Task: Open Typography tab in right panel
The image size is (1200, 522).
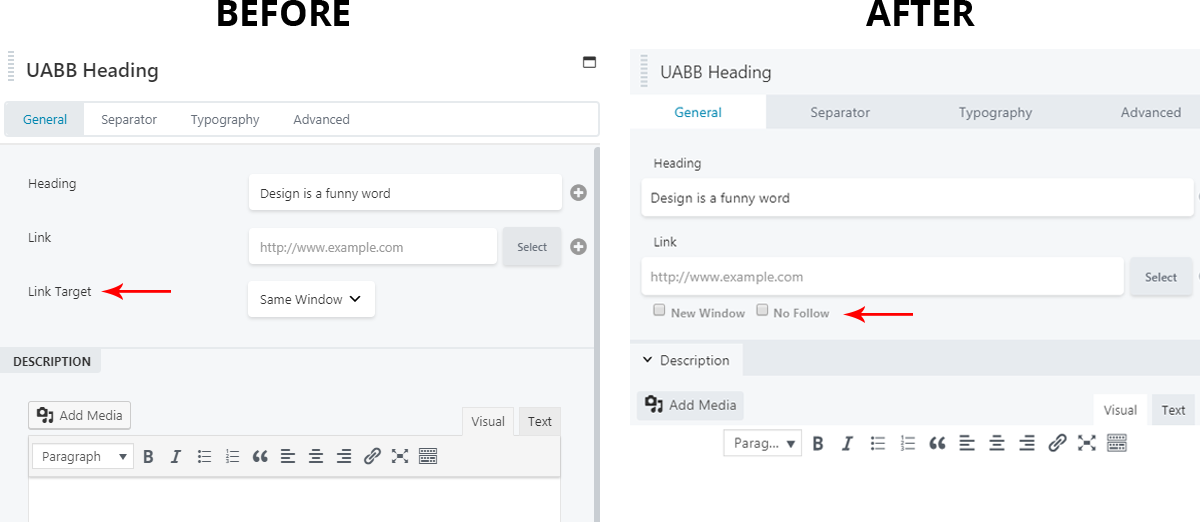Action: tap(995, 113)
